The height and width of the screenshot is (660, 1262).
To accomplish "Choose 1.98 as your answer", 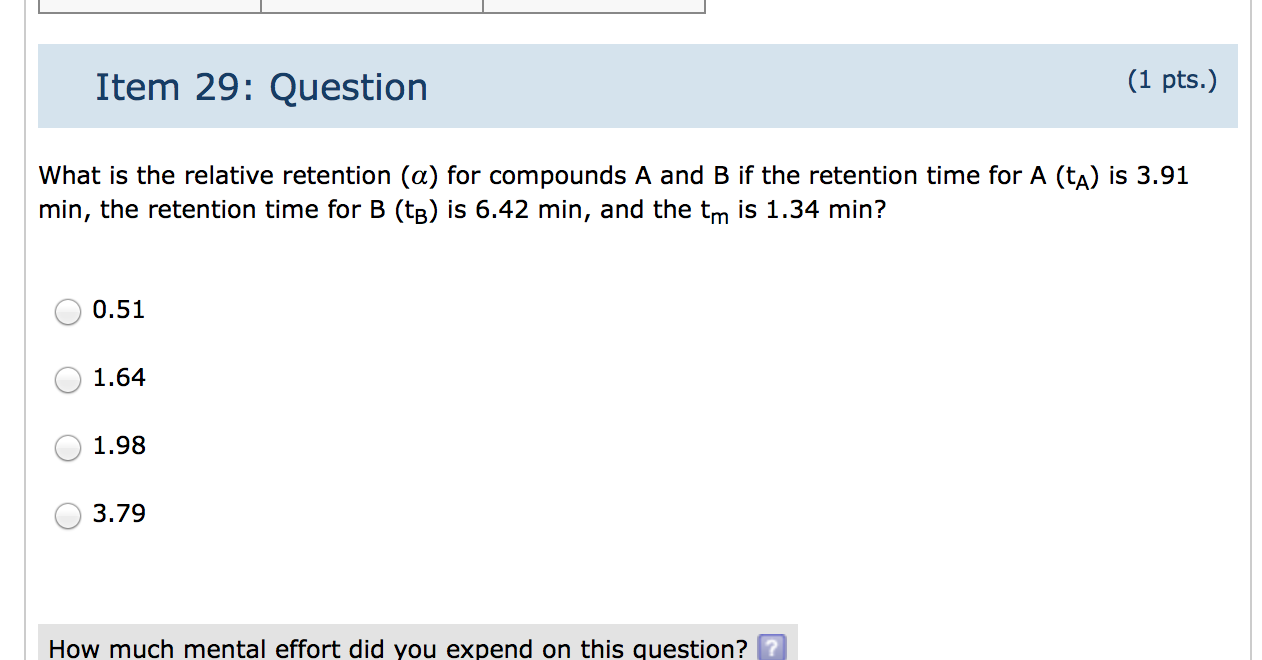I will (67, 447).
